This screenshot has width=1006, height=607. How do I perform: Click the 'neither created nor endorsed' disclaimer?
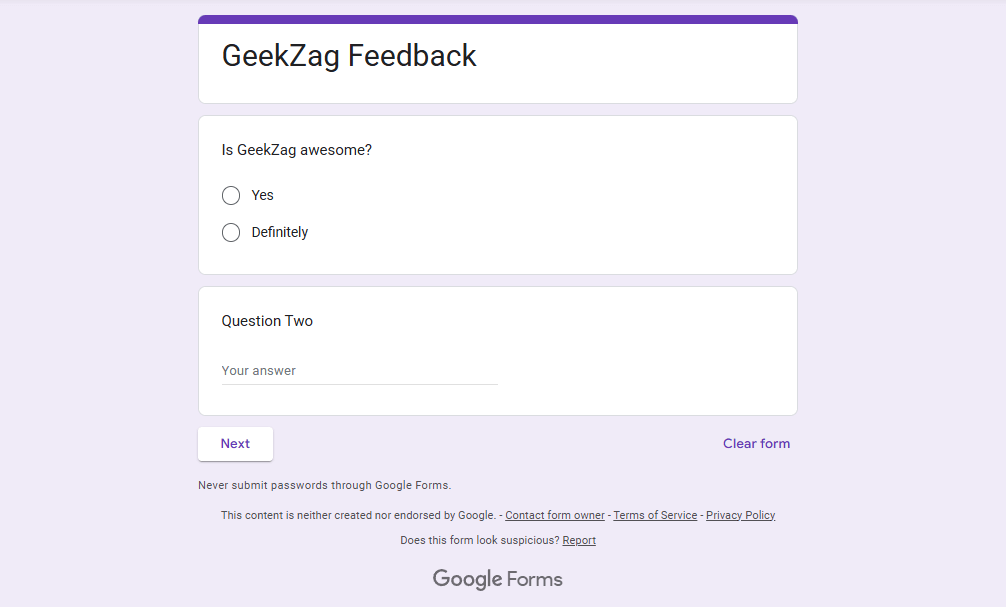(x=358, y=515)
